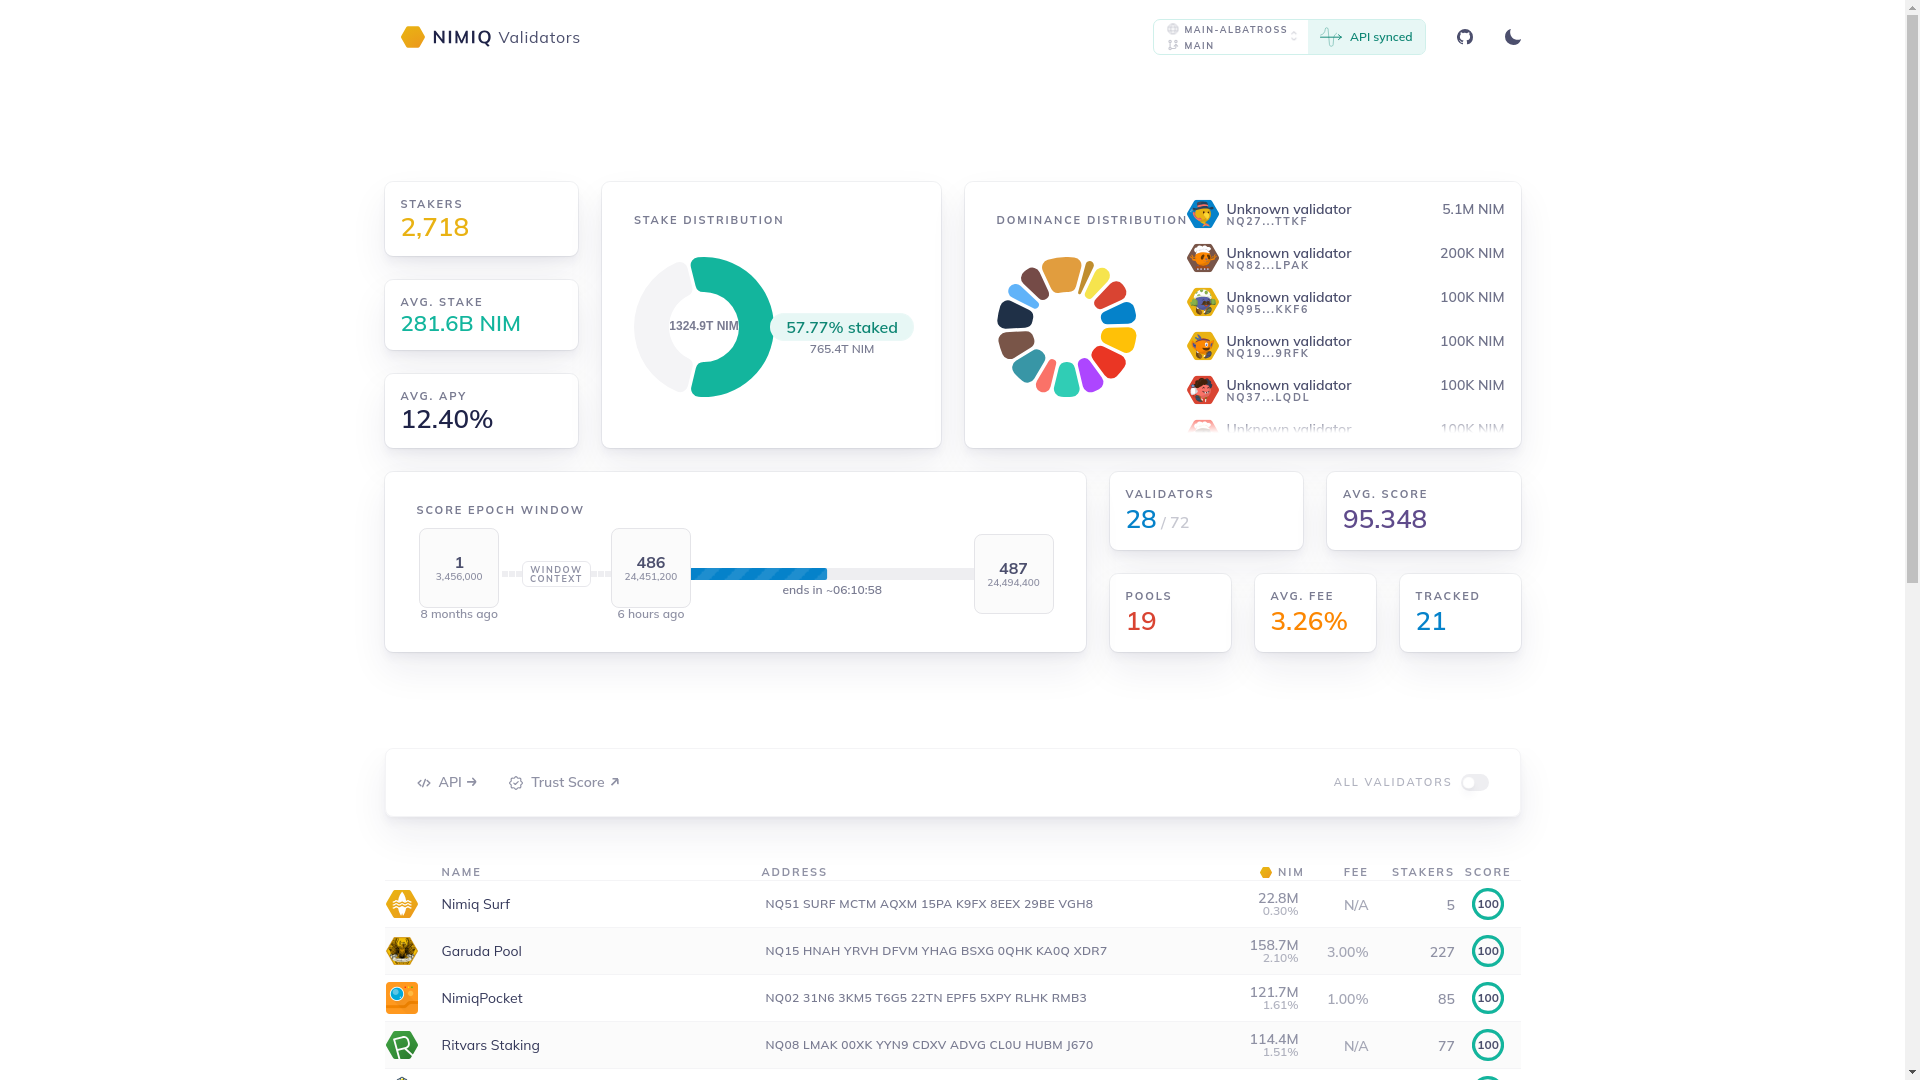This screenshot has width=1920, height=1080.
Task: Click the Nimiq hexagon logo
Action: click(x=412, y=37)
